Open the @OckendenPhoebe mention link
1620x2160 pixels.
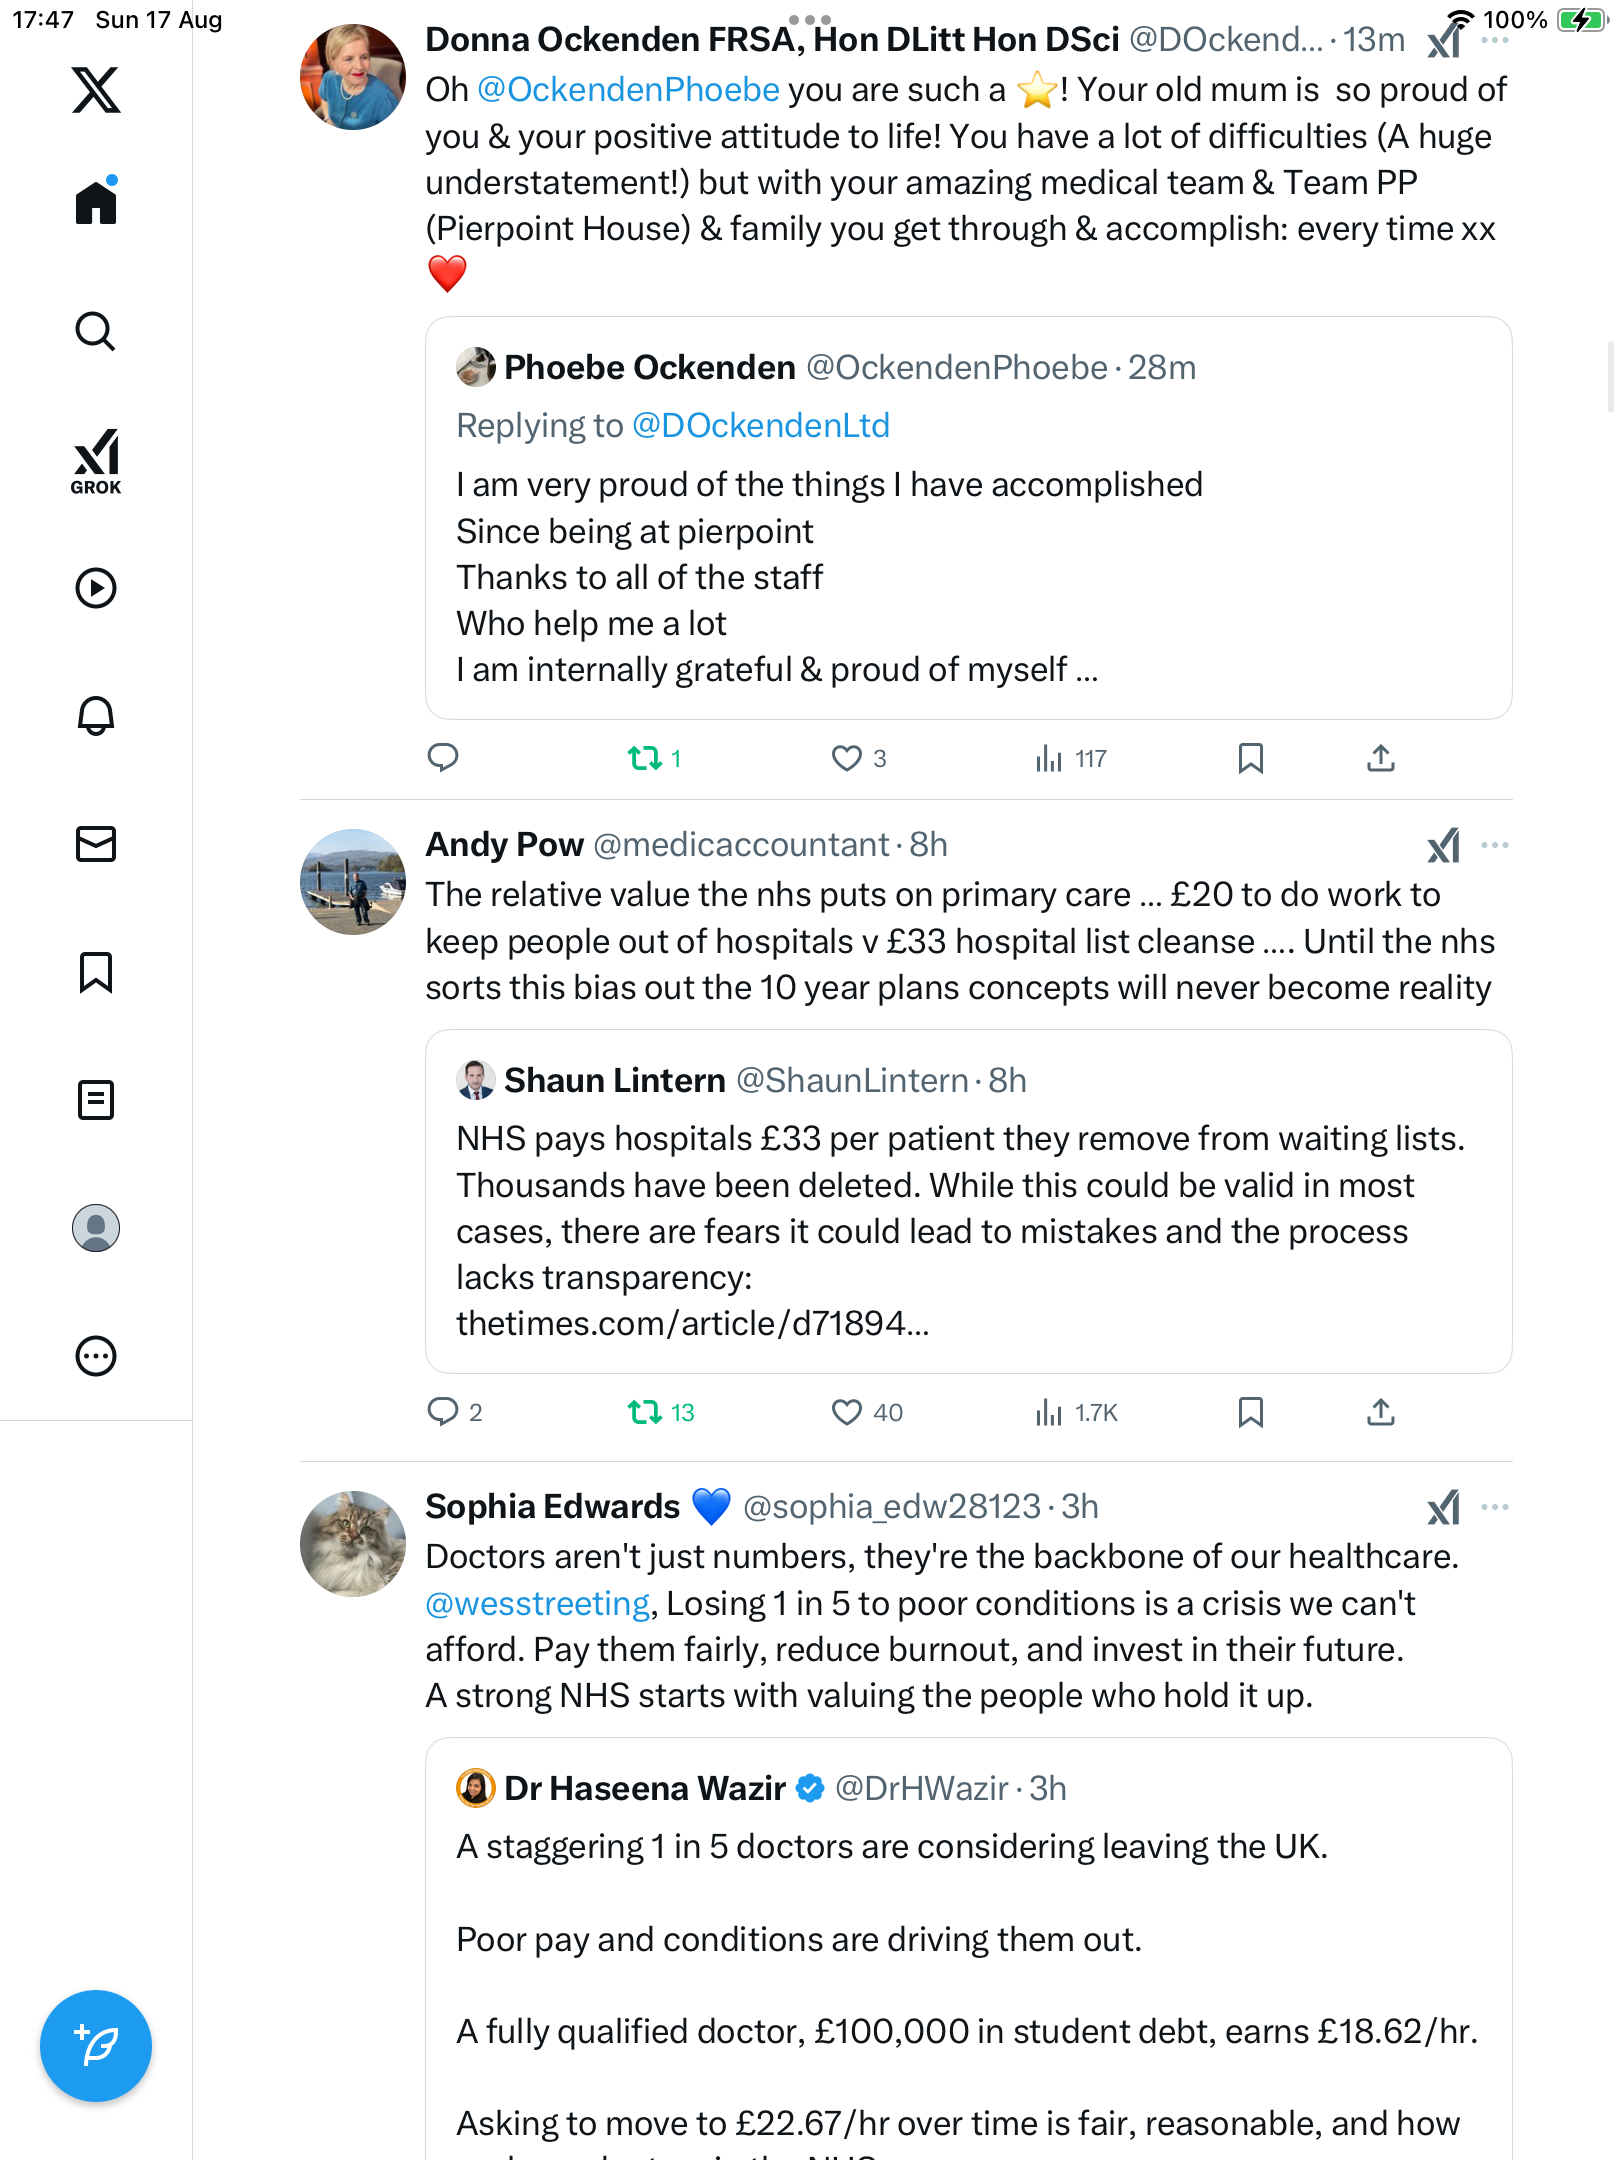coord(628,90)
